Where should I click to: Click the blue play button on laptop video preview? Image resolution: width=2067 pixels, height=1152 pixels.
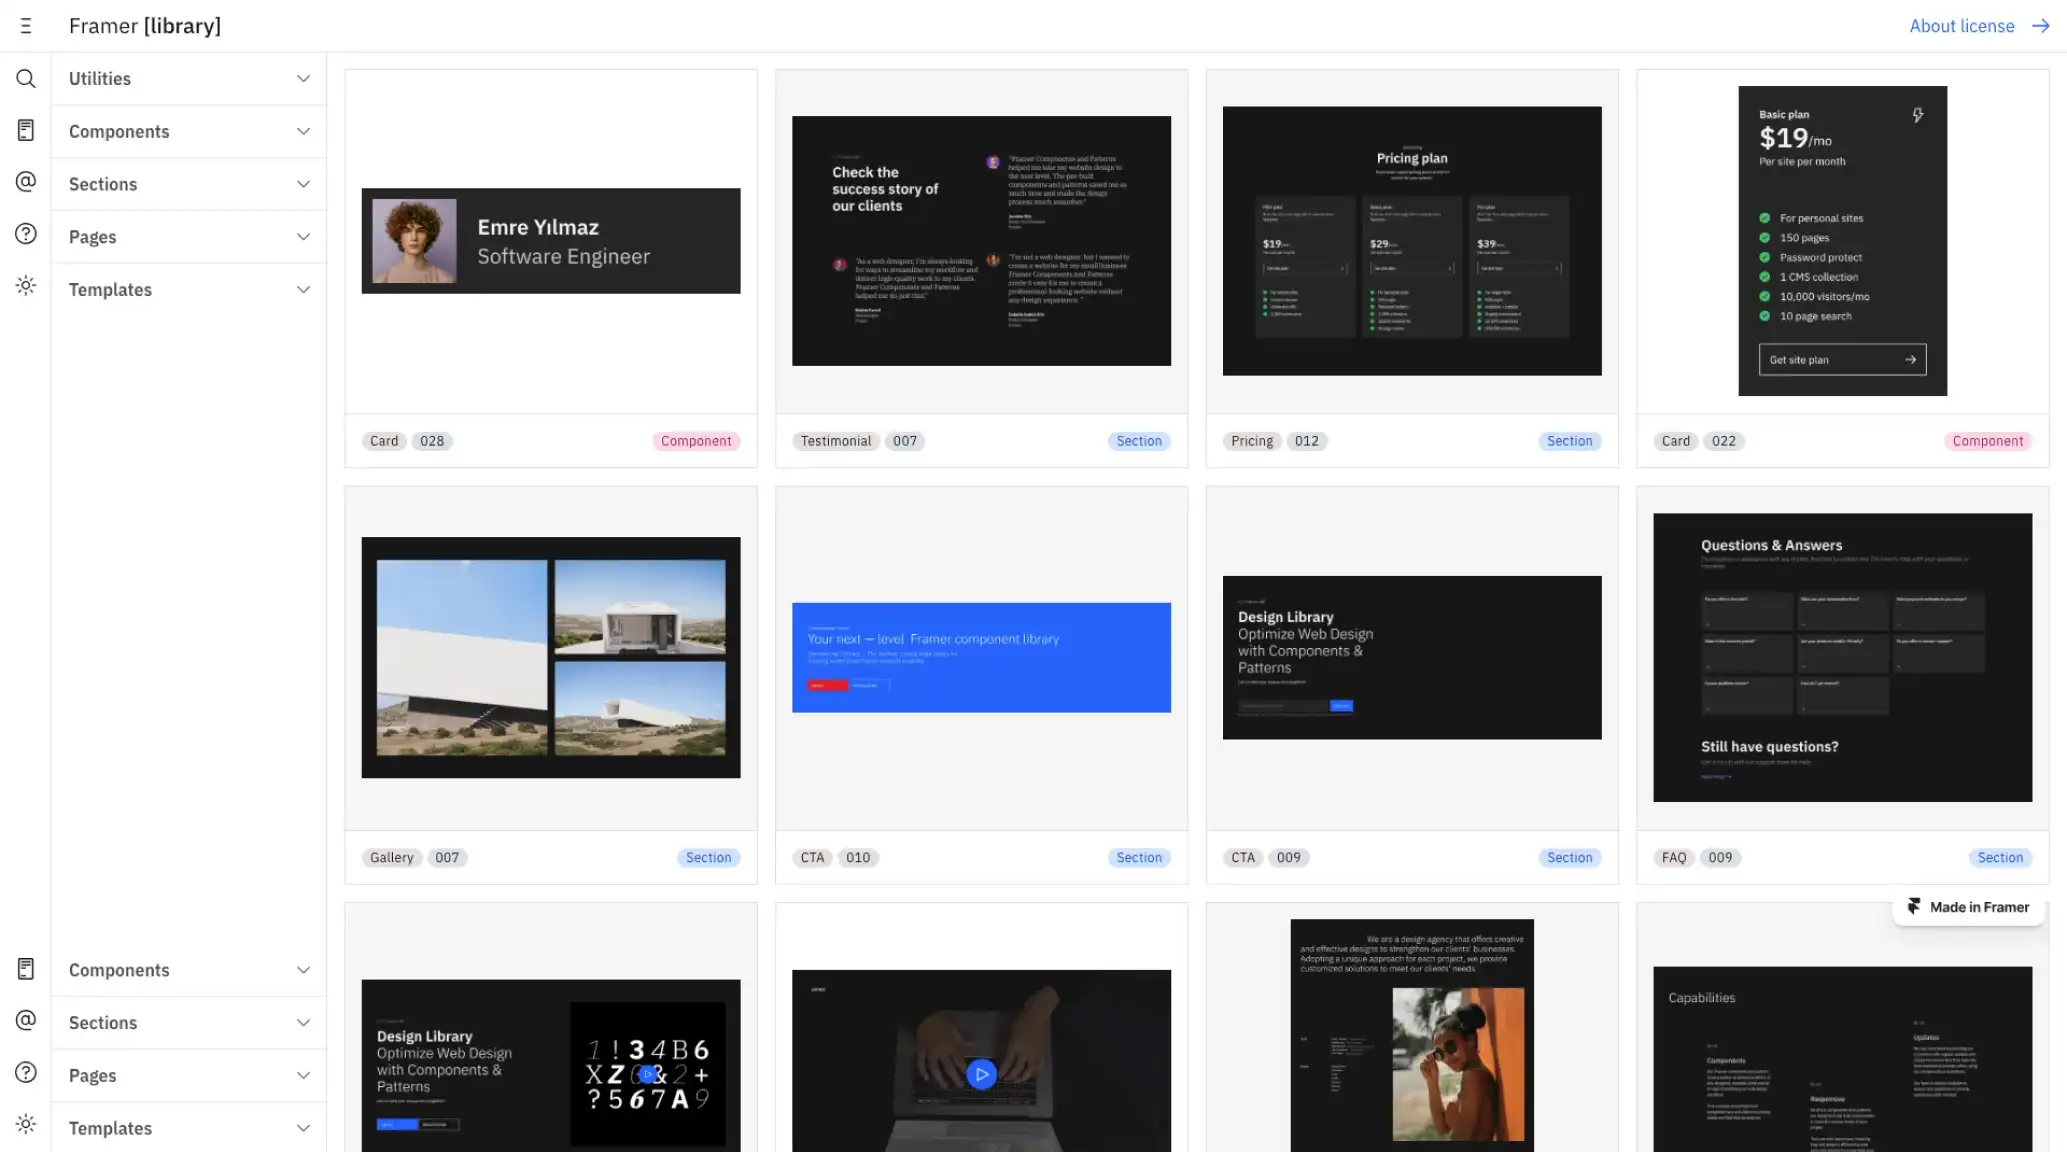coord(981,1074)
